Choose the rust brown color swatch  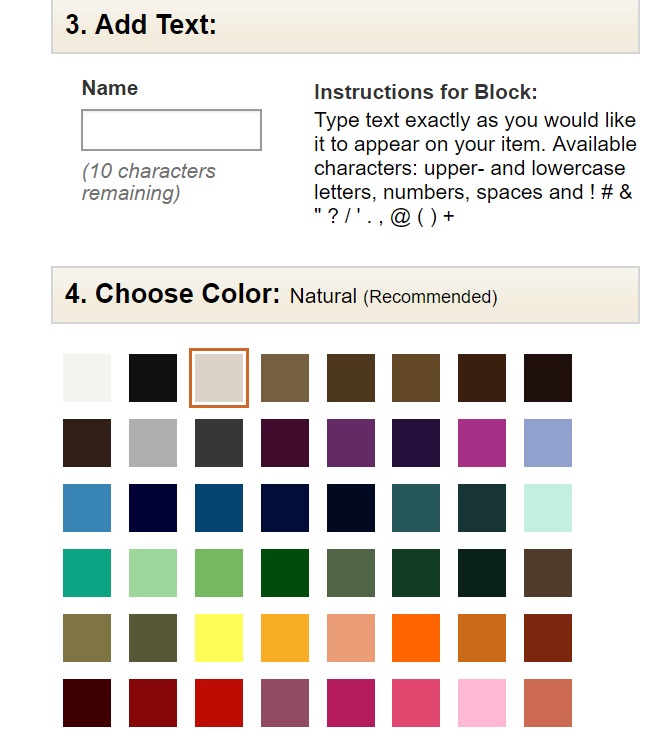[548, 638]
